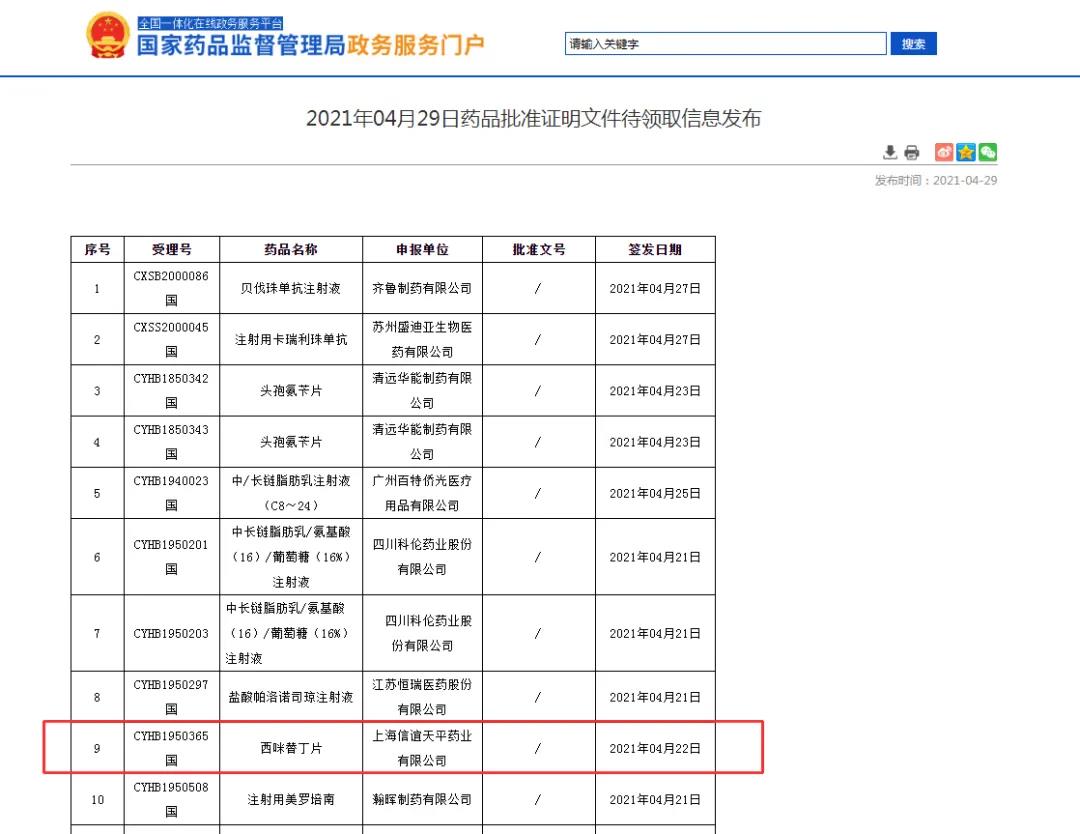
Task: Focus the 请输入关键字 search field
Action: point(725,44)
